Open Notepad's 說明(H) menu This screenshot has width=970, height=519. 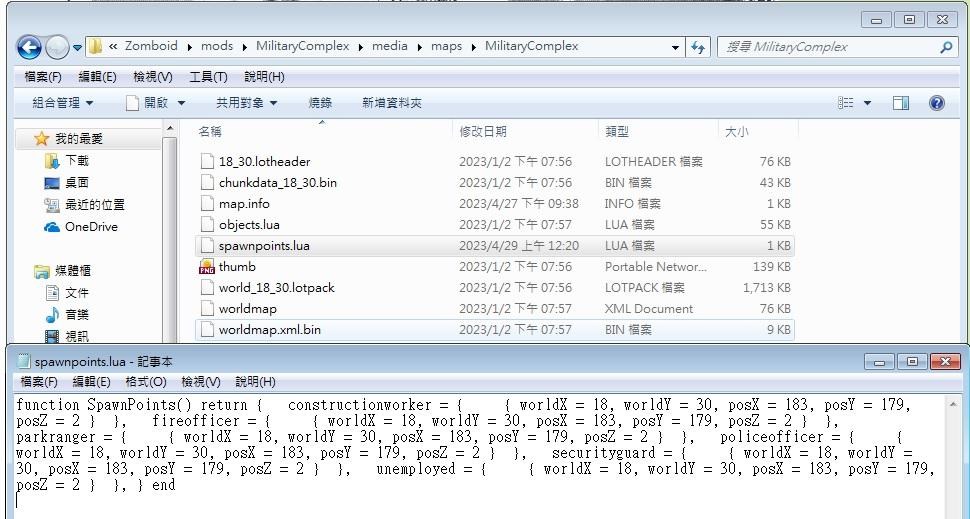coord(255,382)
